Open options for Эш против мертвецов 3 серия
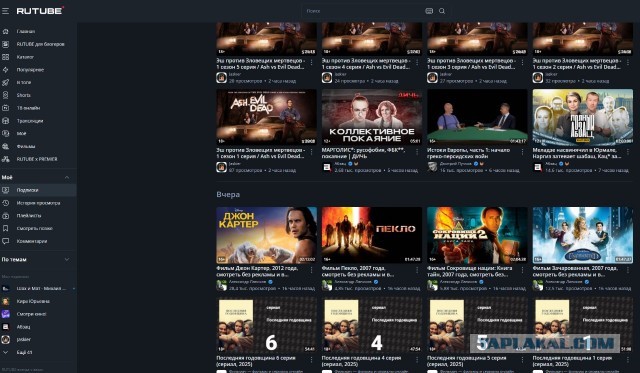This screenshot has width=640, height=373. [522, 63]
